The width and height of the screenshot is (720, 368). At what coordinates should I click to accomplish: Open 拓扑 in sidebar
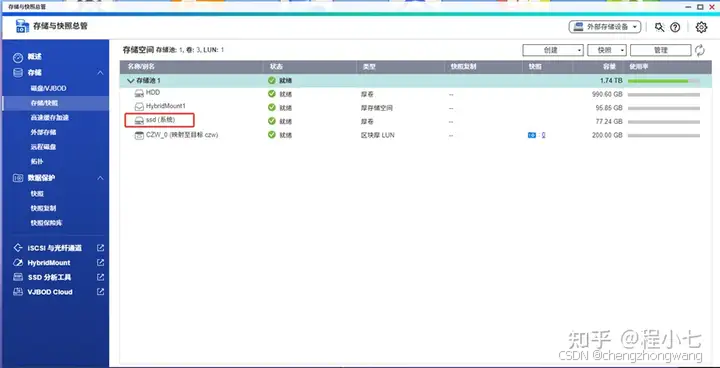pos(37,162)
